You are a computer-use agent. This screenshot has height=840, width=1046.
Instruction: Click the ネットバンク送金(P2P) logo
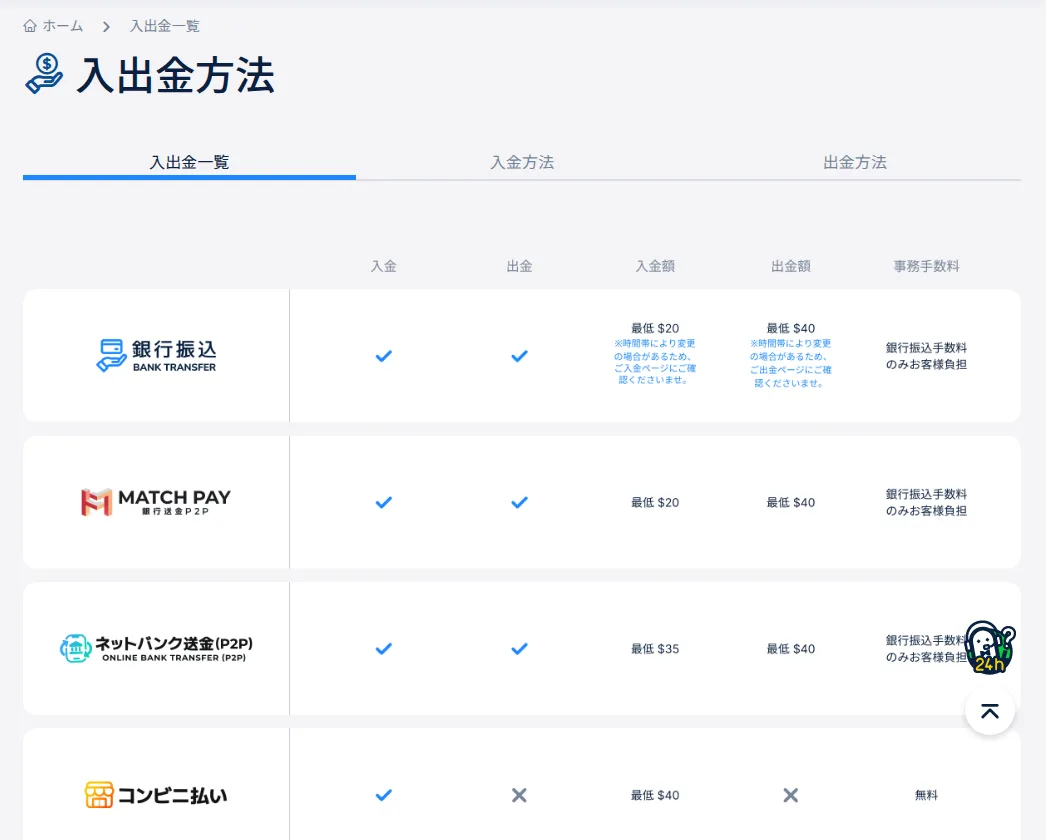click(157, 649)
